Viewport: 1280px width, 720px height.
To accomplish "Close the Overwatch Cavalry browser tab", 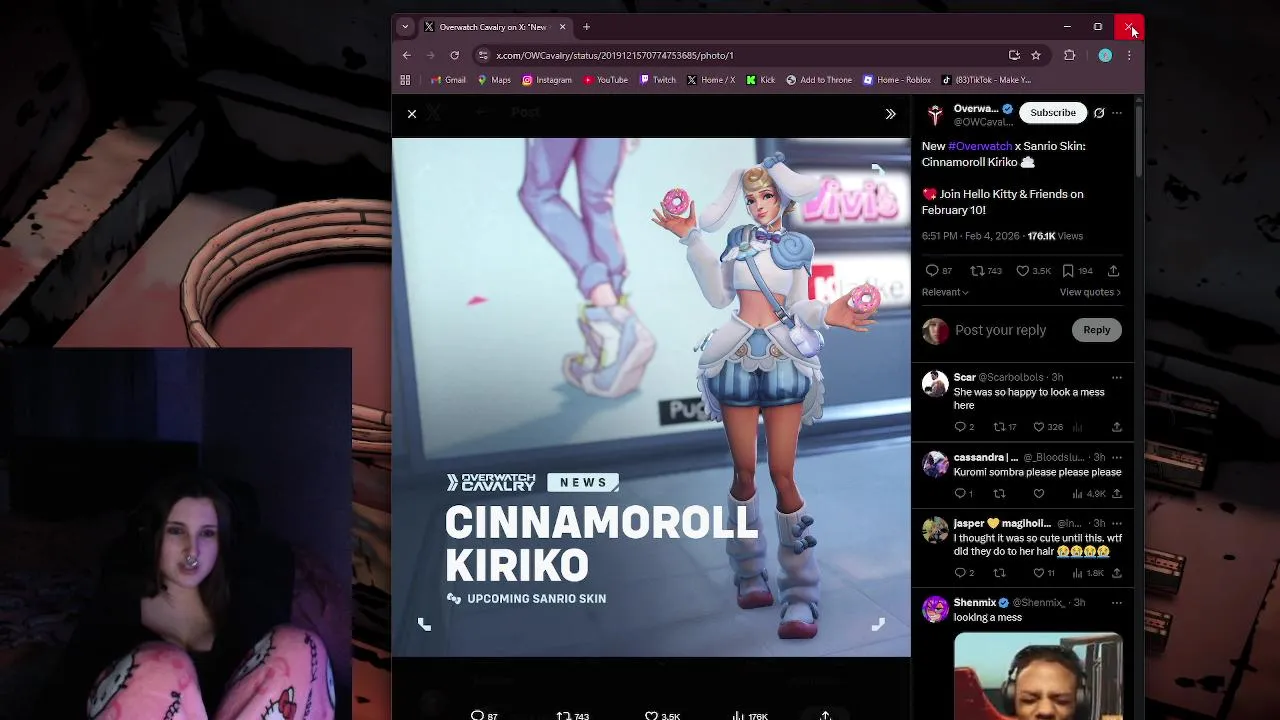I will point(562,27).
